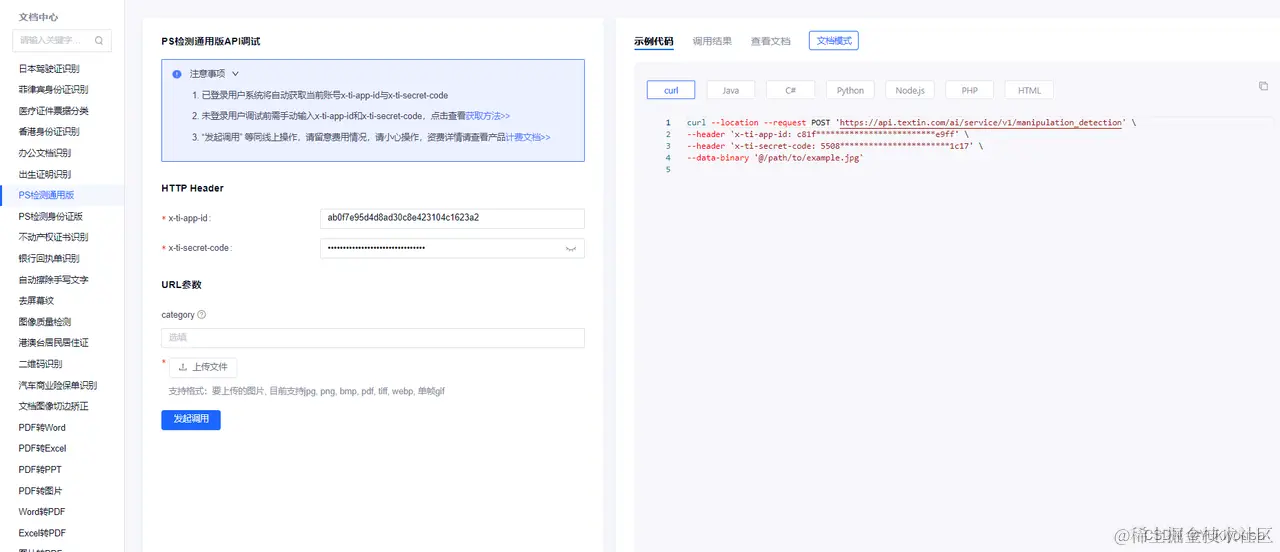Open 菲律宾身份证识别 in the sidebar
1280x552 pixels.
[x=54, y=89]
